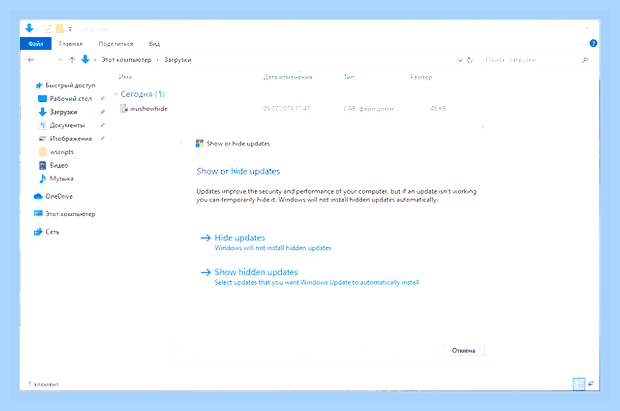Expand the ribbon using the chevron near help
The height and width of the screenshot is (411, 620).
point(580,43)
